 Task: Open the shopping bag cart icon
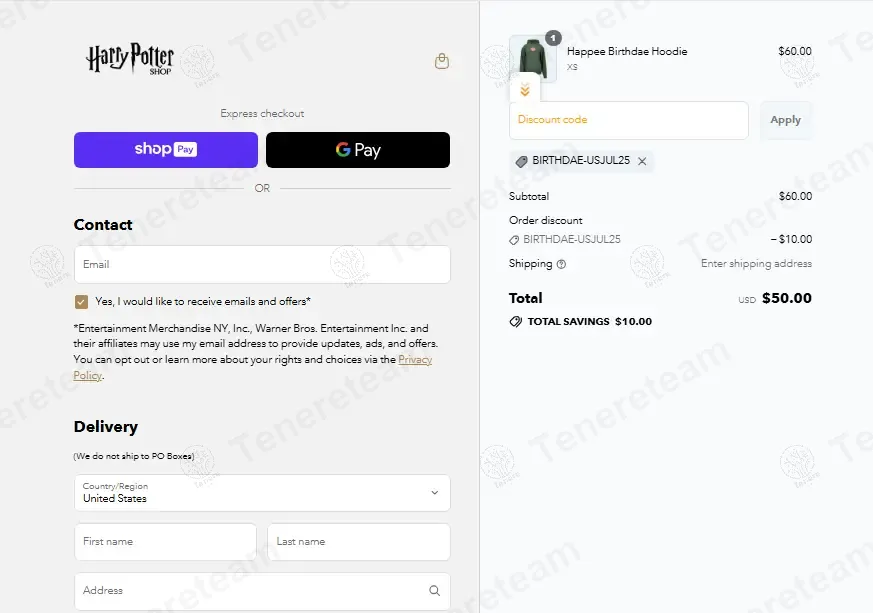click(x=442, y=61)
